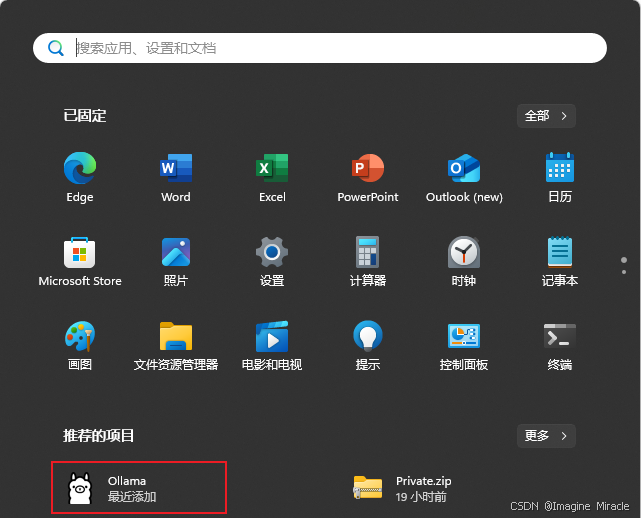This screenshot has width=641, height=518.
Task: Show 全部 all apps
Action: [x=546, y=116]
